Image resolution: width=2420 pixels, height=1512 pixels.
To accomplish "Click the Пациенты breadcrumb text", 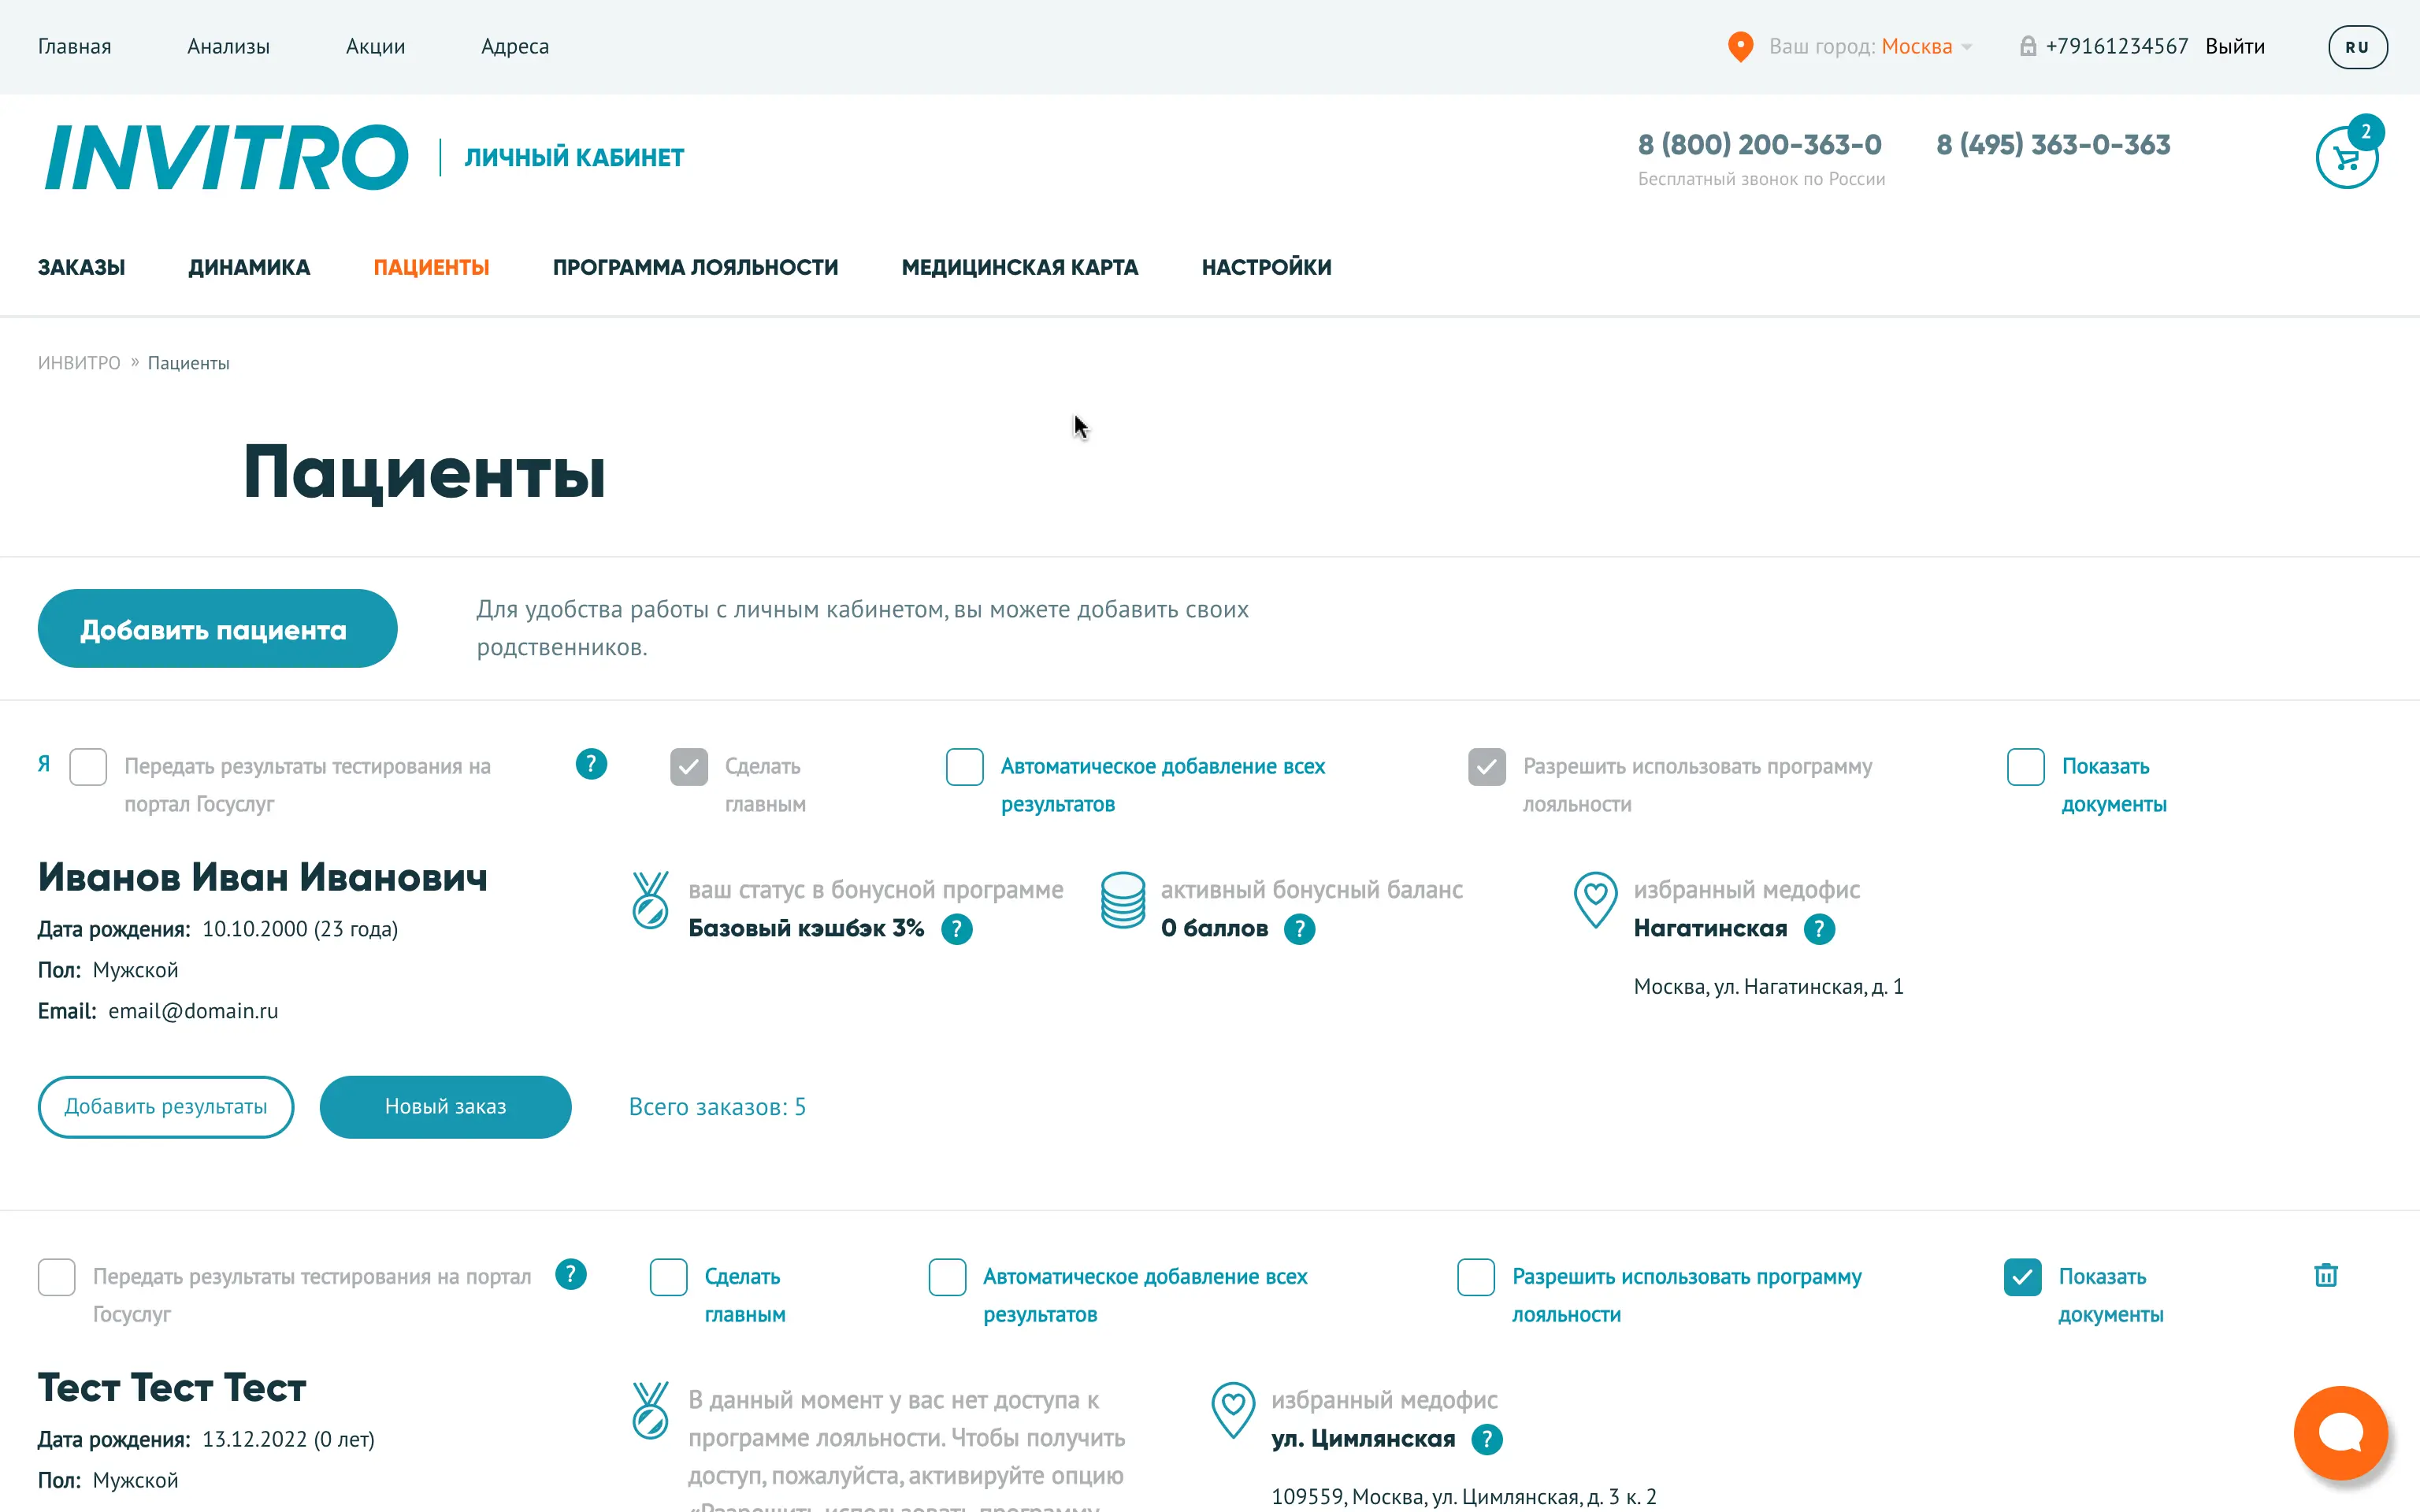I will [x=188, y=363].
